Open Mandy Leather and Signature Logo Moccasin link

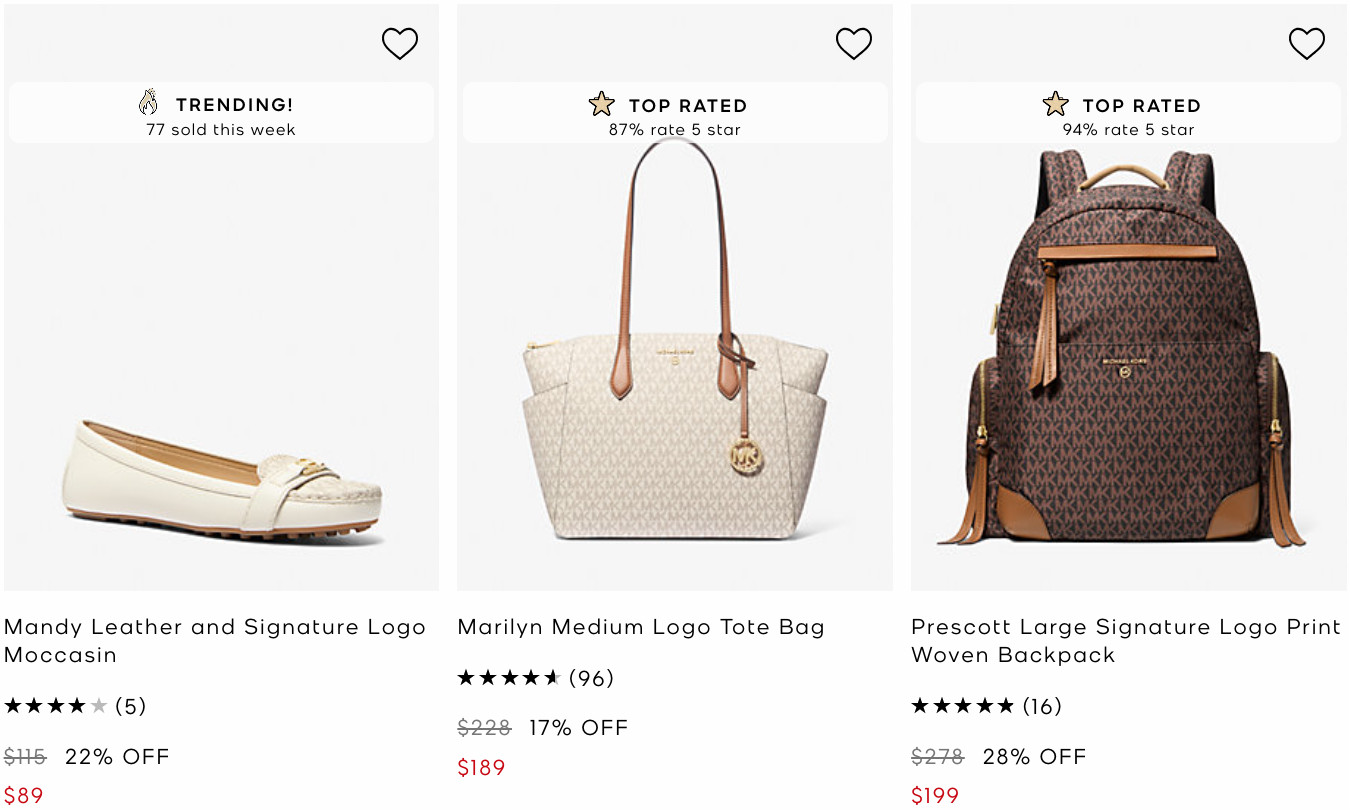click(x=214, y=640)
